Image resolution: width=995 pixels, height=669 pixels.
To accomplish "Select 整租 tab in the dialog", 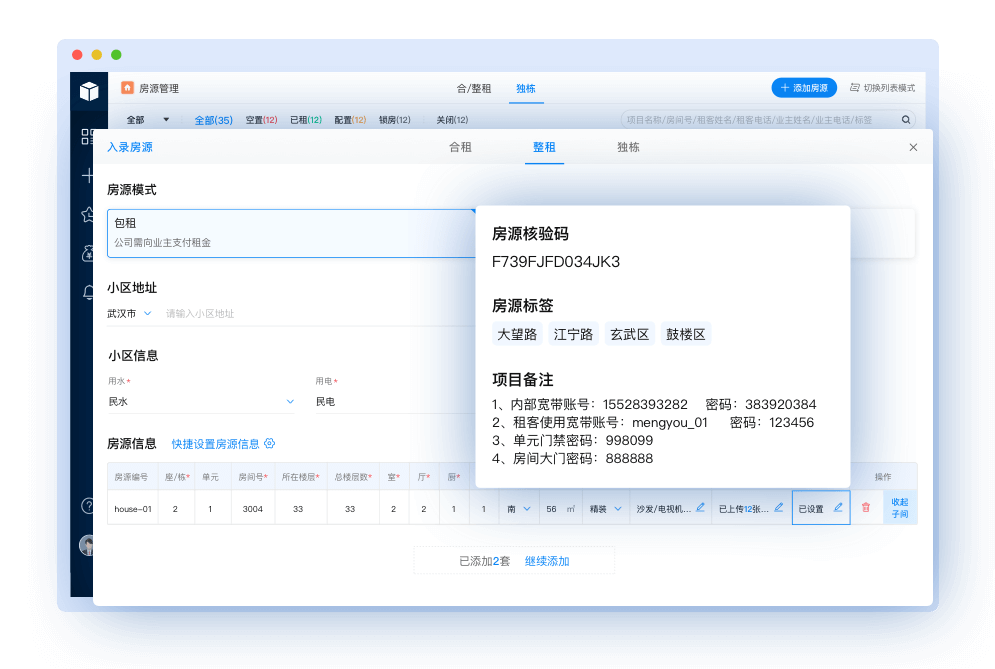I will pos(544,147).
